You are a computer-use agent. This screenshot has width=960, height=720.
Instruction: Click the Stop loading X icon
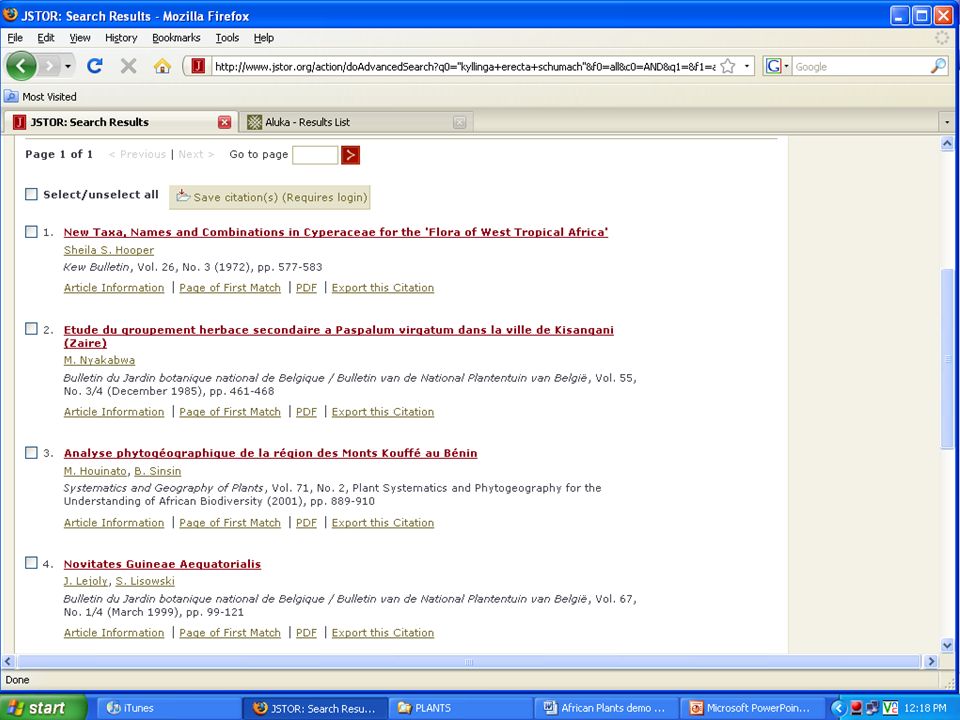coord(129,66)
